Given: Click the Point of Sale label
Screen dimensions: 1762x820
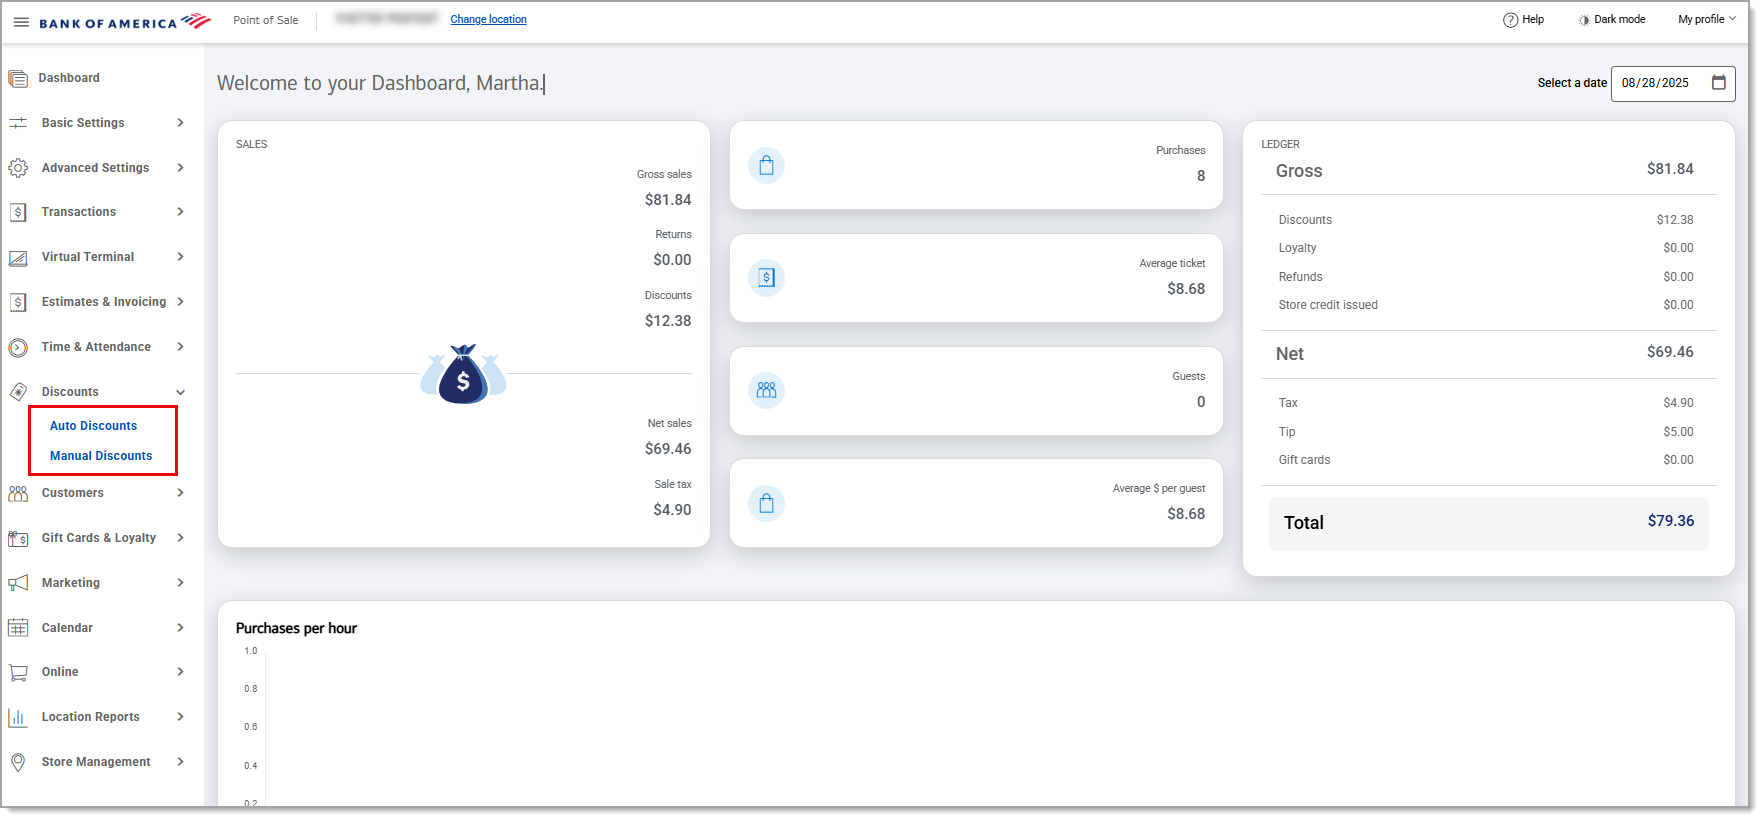Looking at the screenshot, I should point(266,20).
